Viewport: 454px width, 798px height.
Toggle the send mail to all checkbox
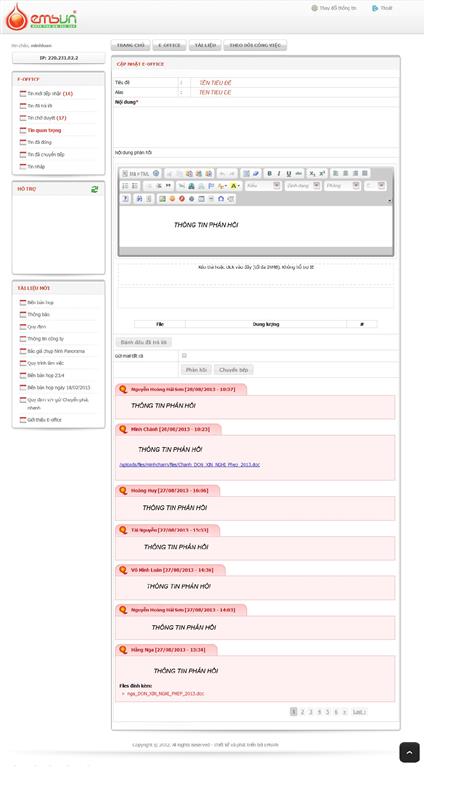point(184,355)
